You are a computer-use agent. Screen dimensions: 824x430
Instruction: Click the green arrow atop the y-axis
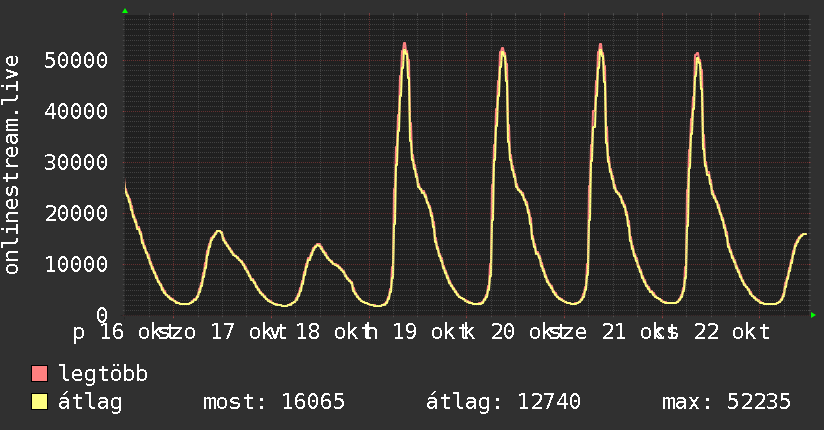click(125, 11)
